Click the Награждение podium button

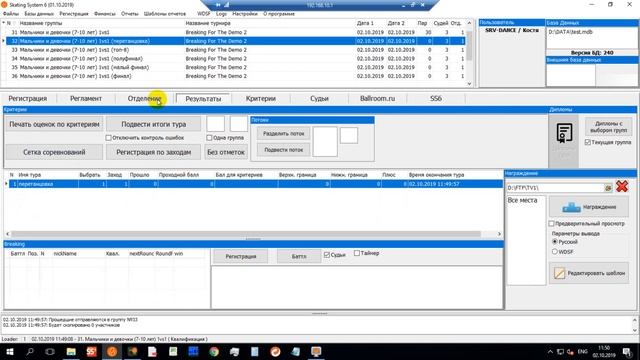tap(589, 207)
